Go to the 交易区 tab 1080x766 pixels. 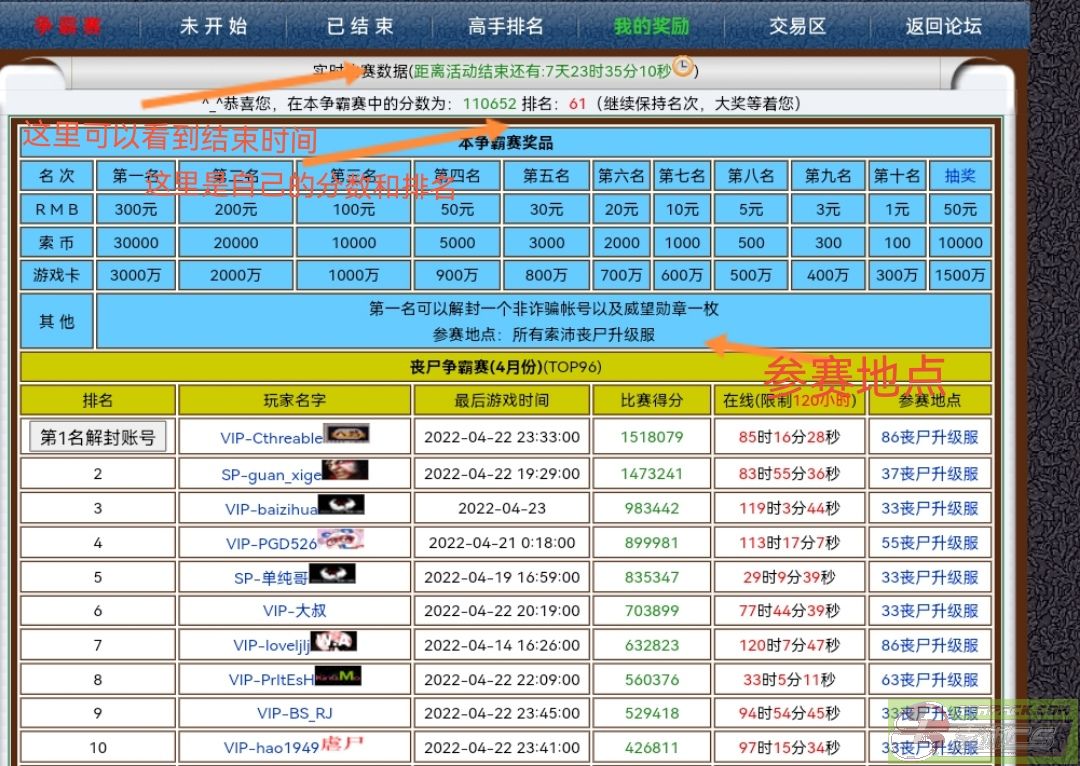tap(797, 26)
